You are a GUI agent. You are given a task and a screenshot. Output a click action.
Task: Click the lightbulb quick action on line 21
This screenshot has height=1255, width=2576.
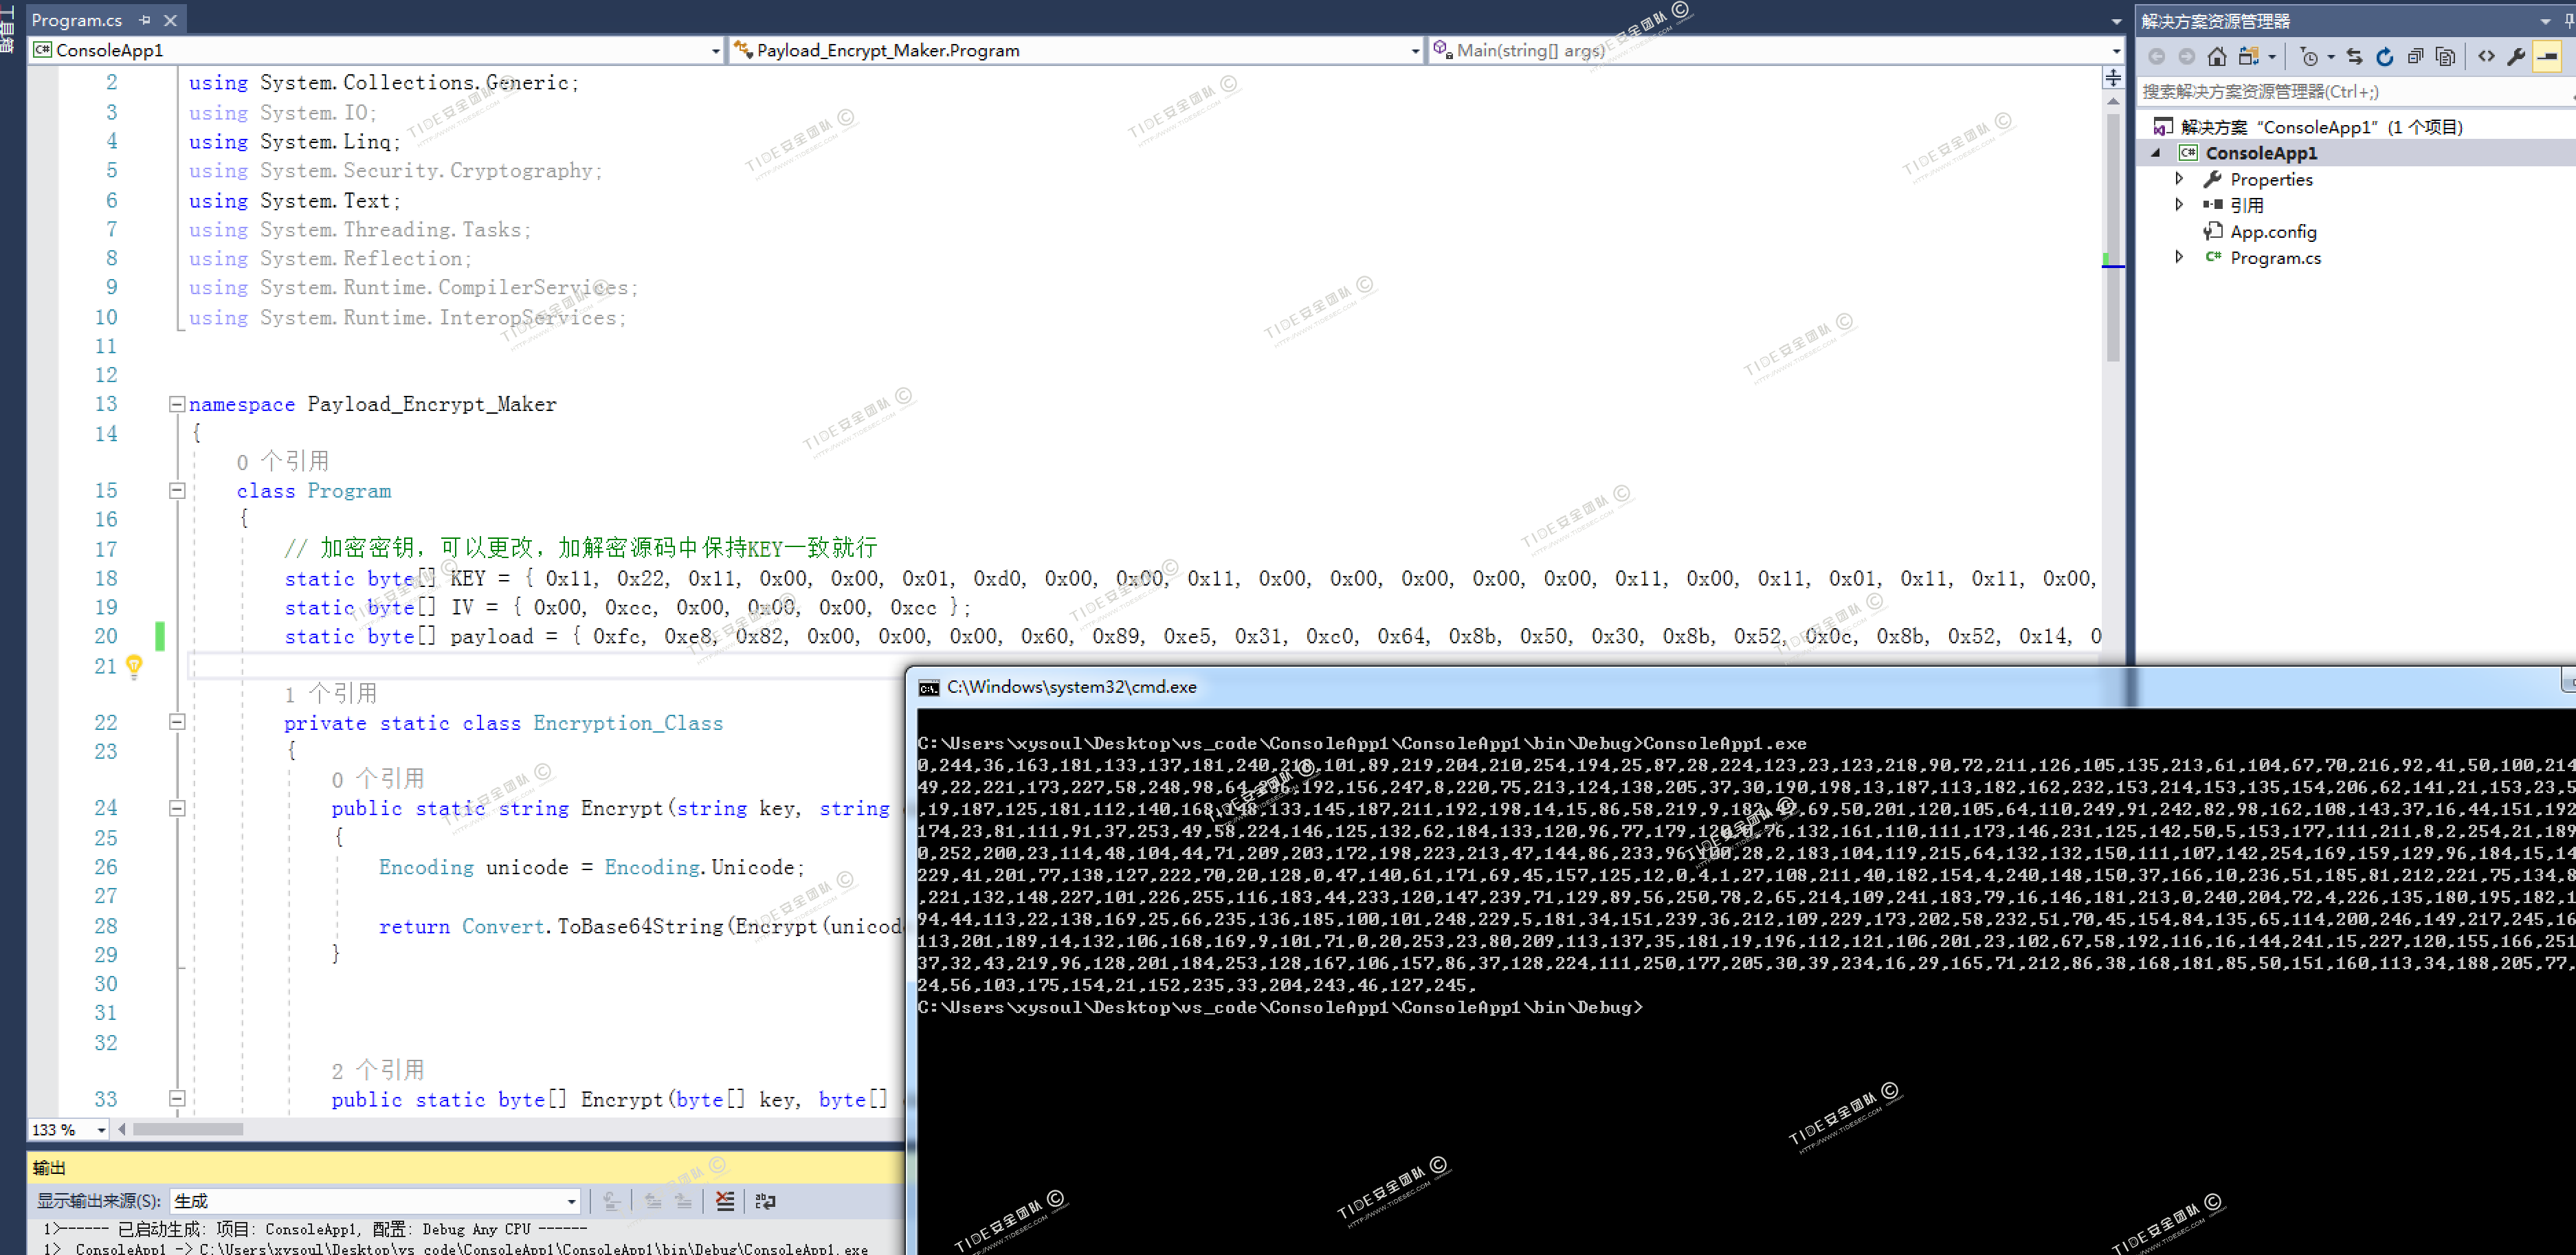[x=134, y=665]
